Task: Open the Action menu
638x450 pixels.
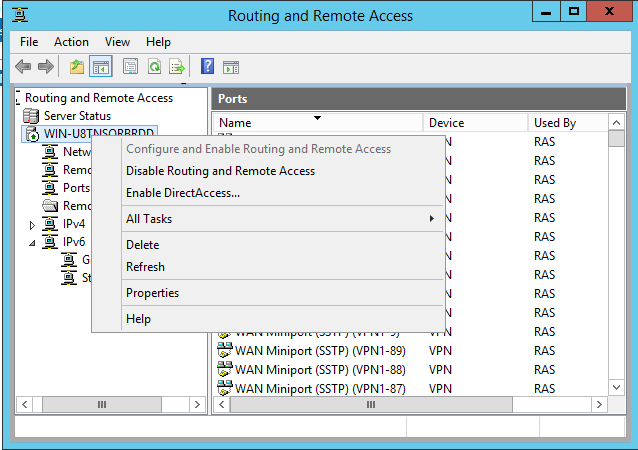Action: 71,42
